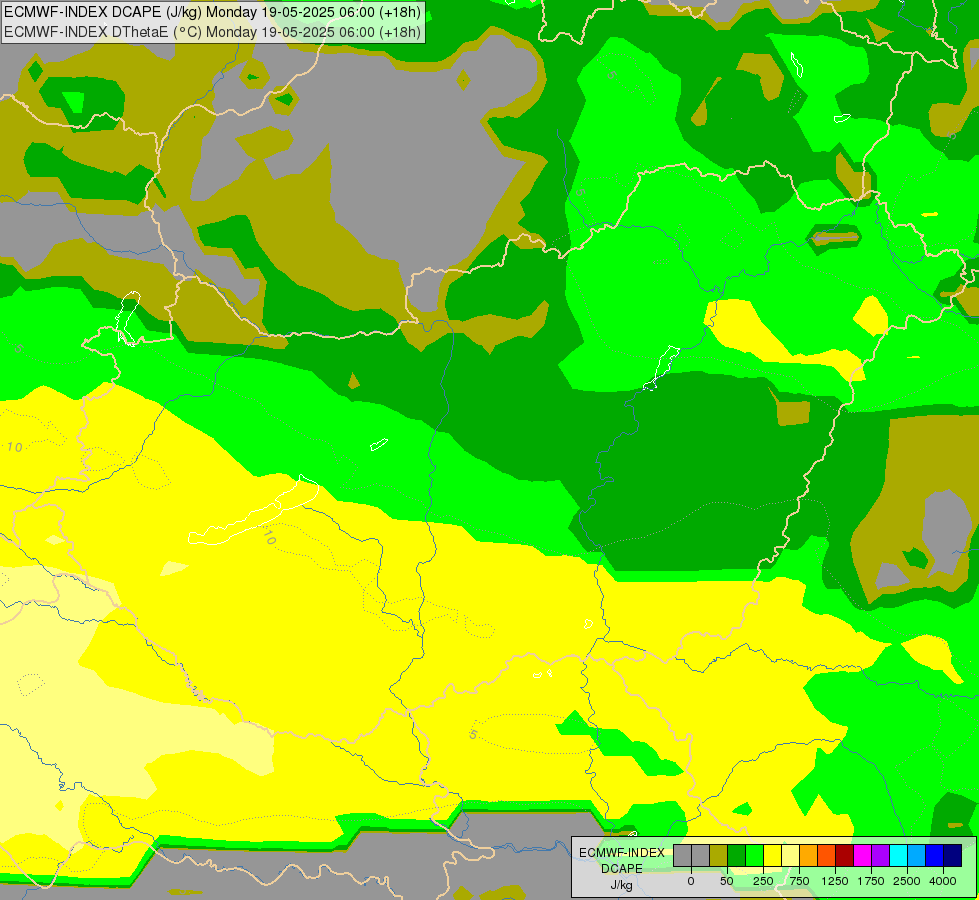Click the legend value 1250
Screen dimensions: 979x900
[835, 881]
